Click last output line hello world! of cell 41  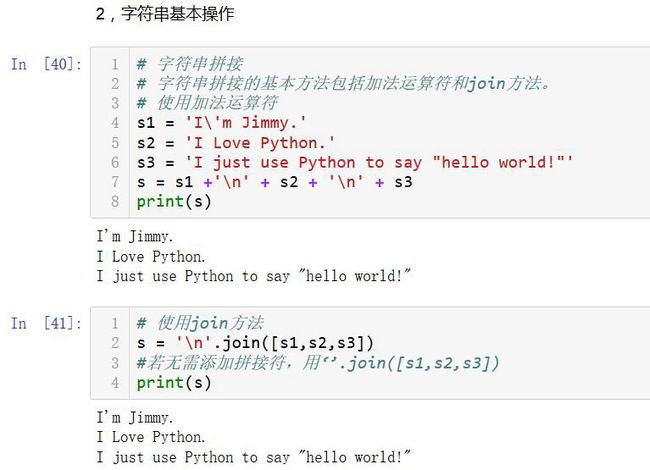click(x=254, y=457)
